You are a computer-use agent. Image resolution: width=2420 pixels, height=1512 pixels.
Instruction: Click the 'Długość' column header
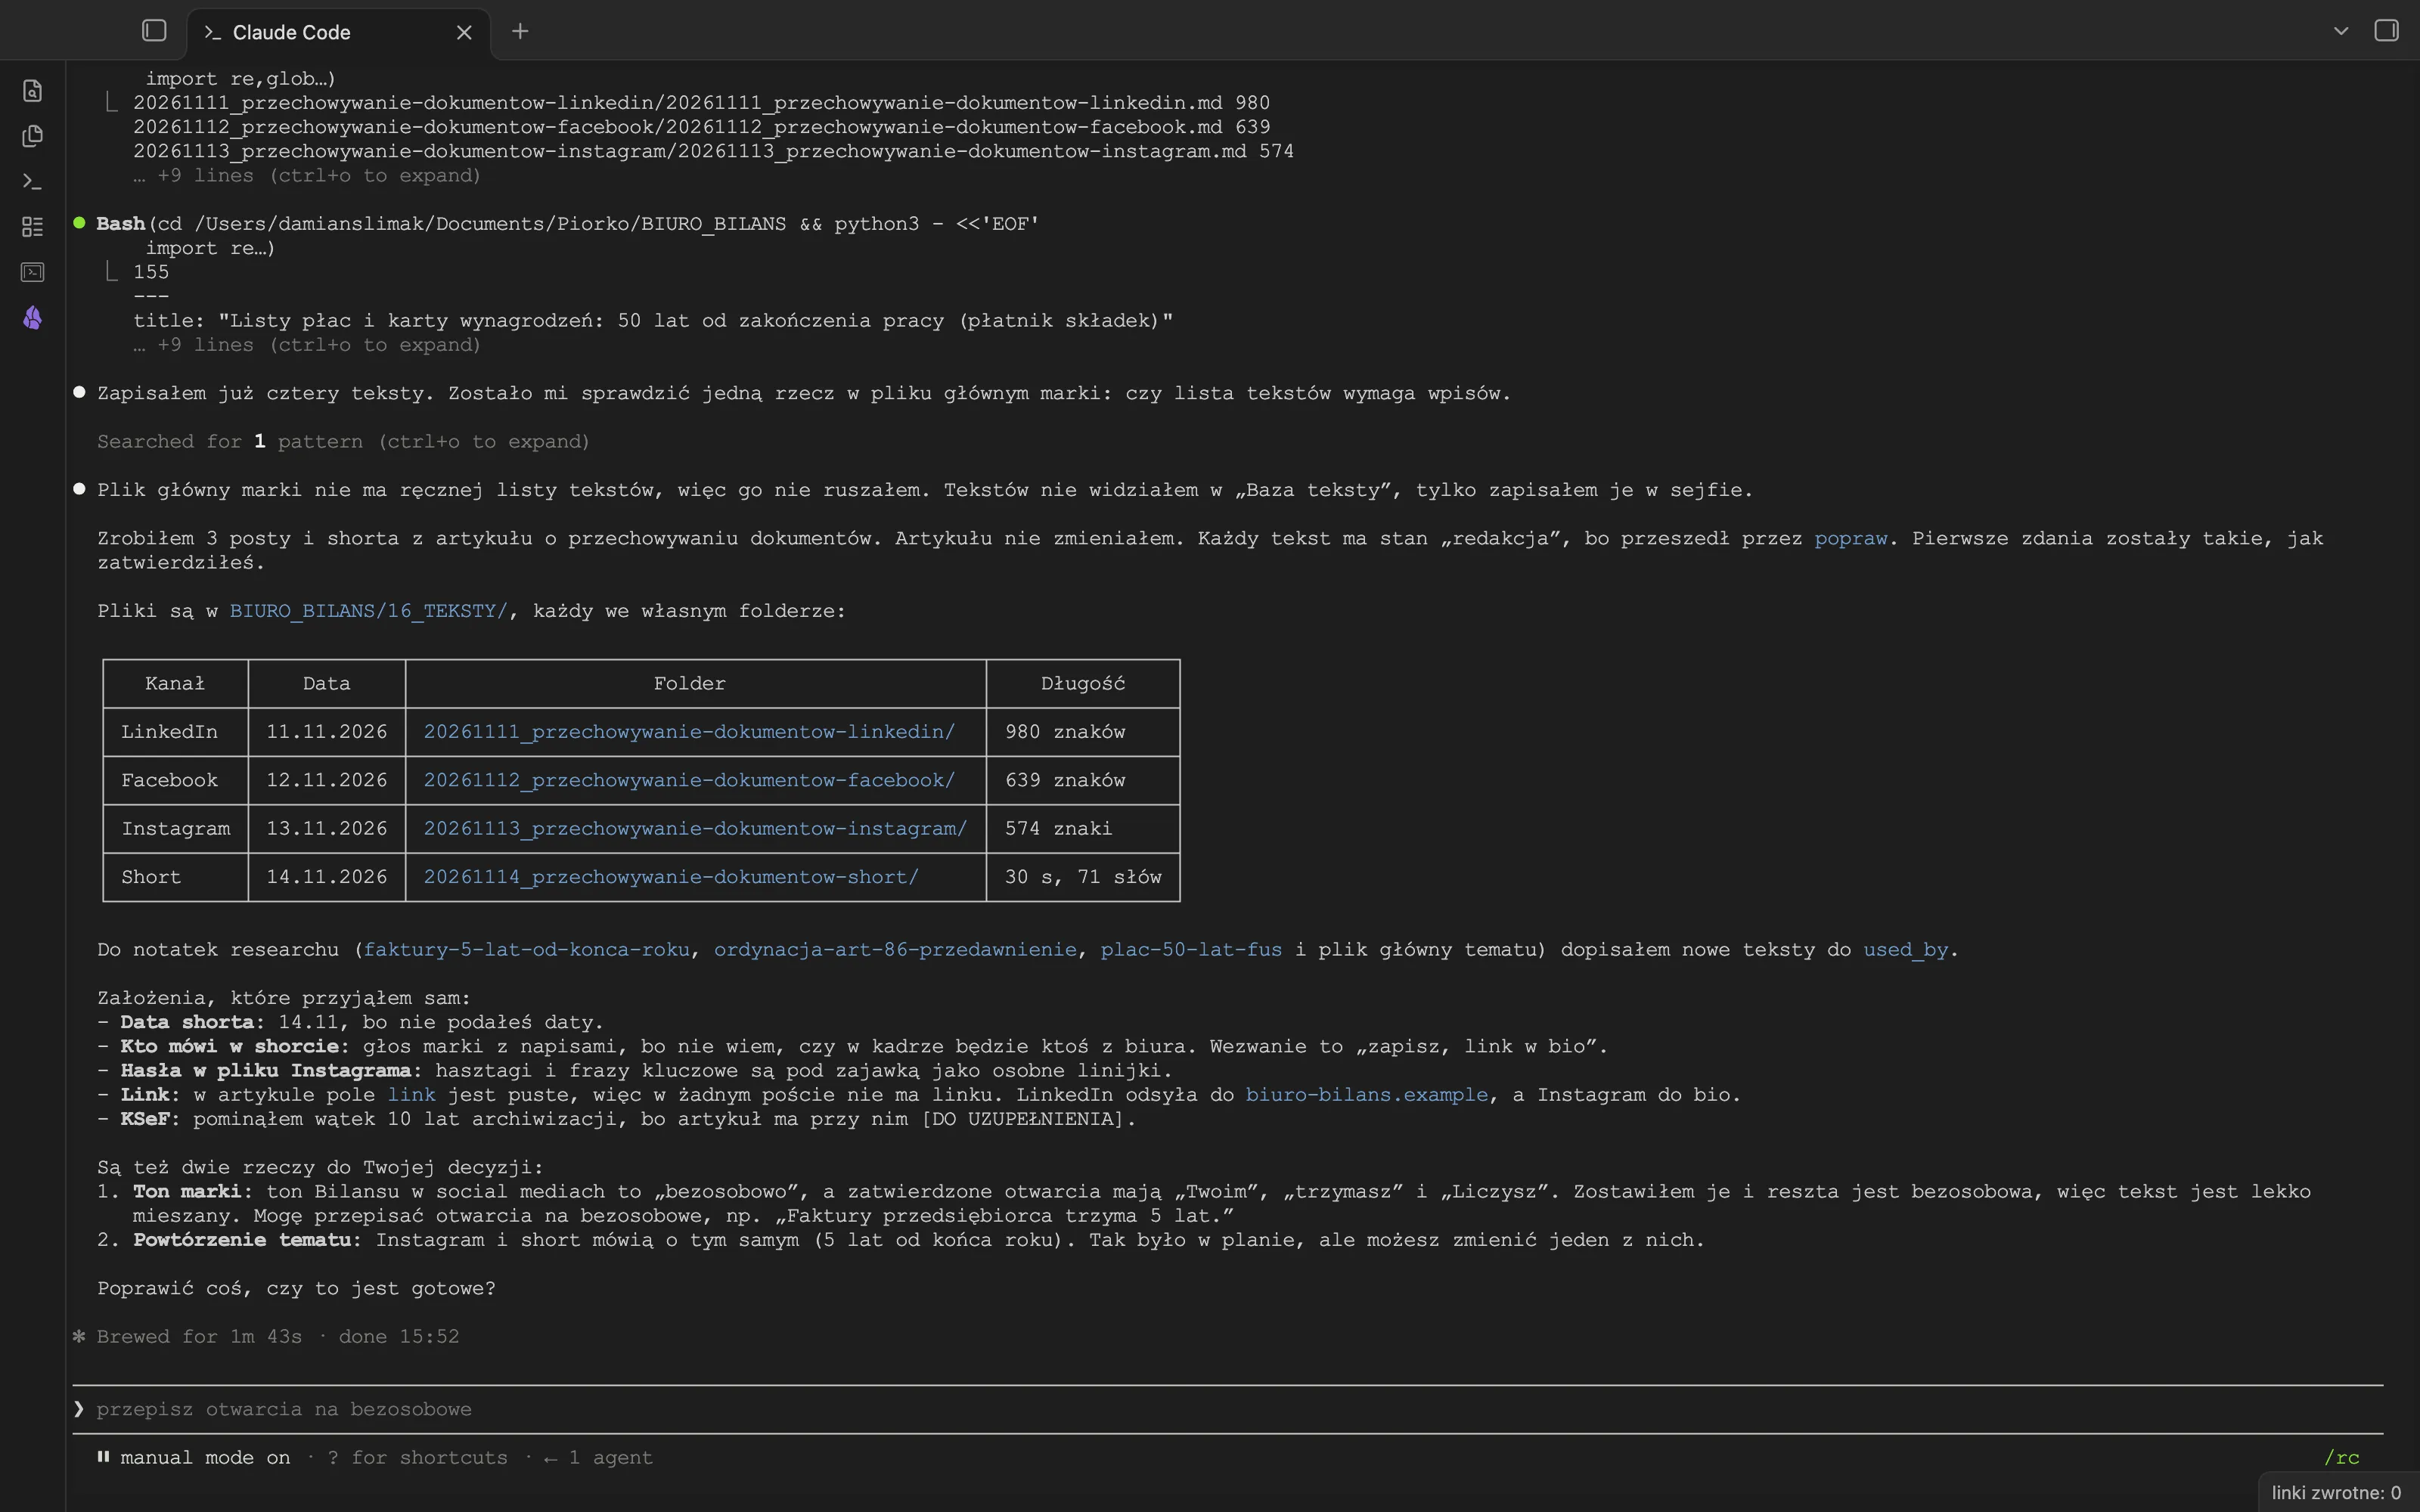coord(1083,684)
